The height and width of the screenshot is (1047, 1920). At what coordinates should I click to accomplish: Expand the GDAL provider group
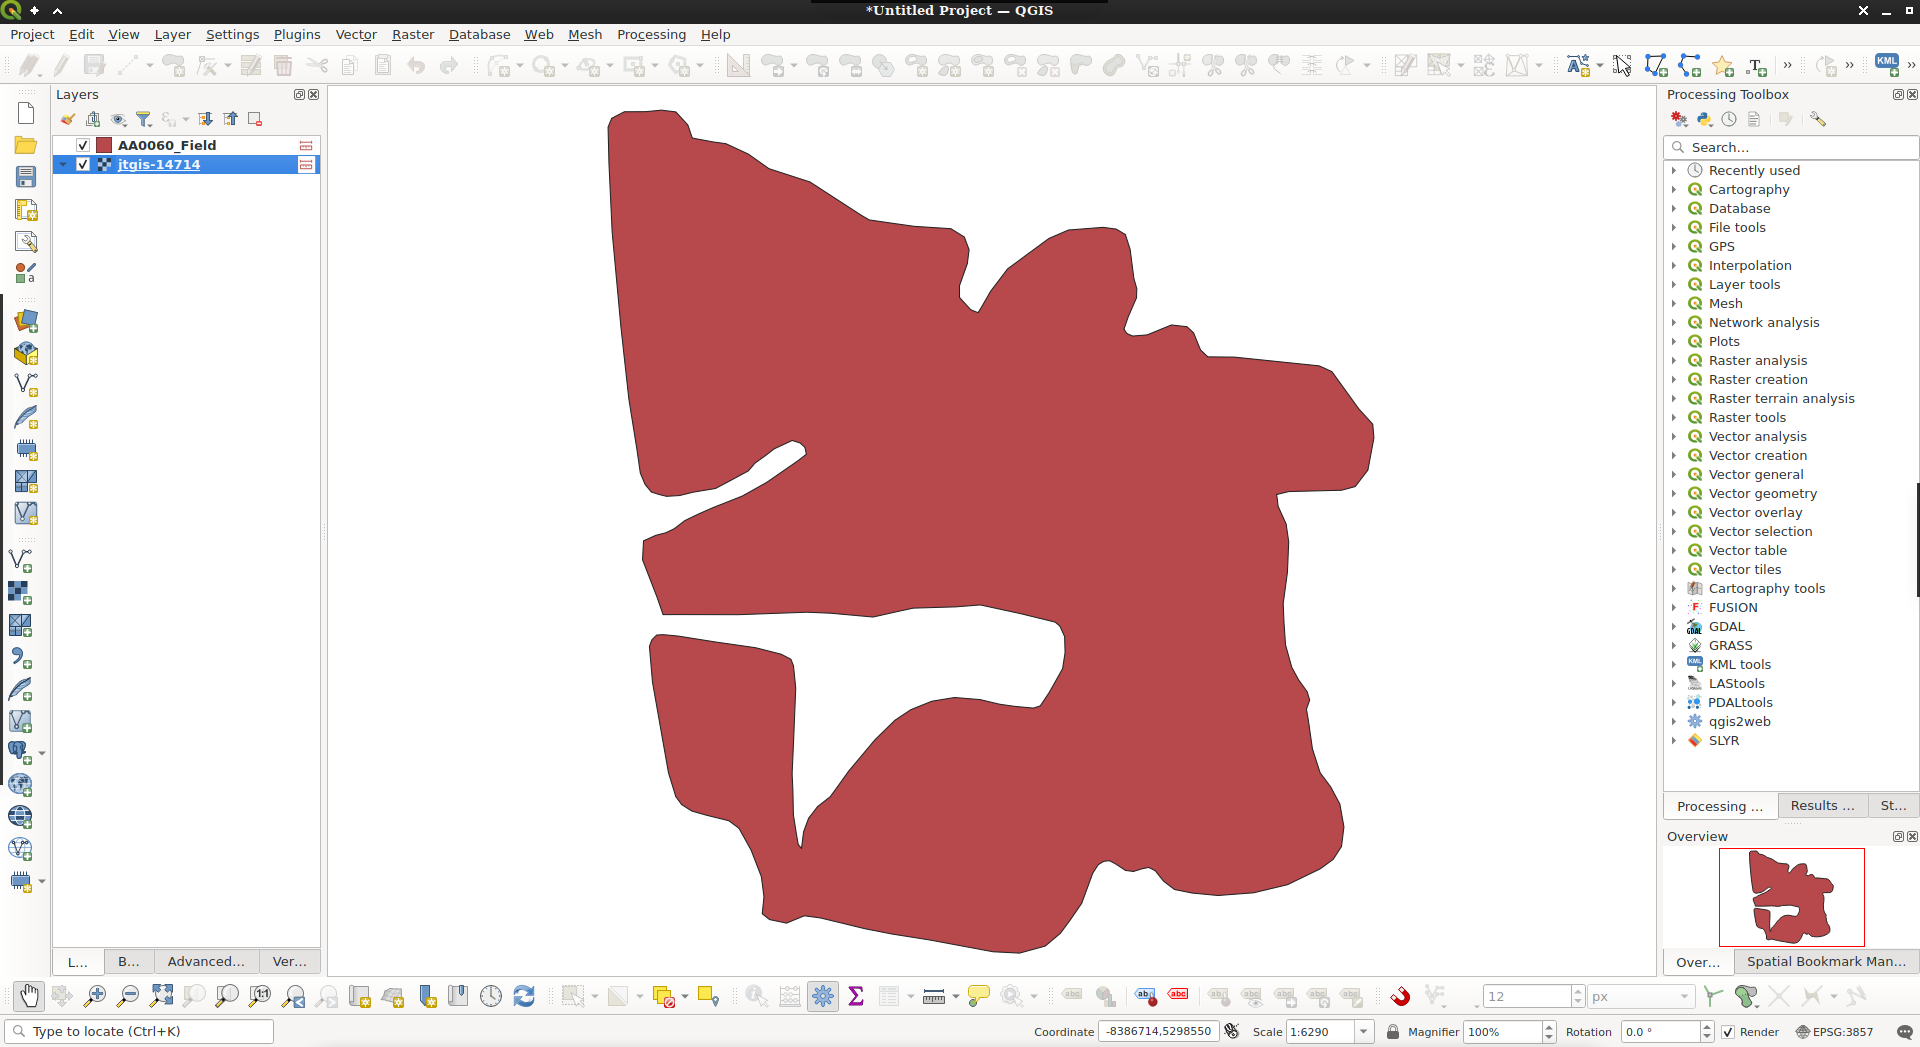click(x=1676, y=626)
